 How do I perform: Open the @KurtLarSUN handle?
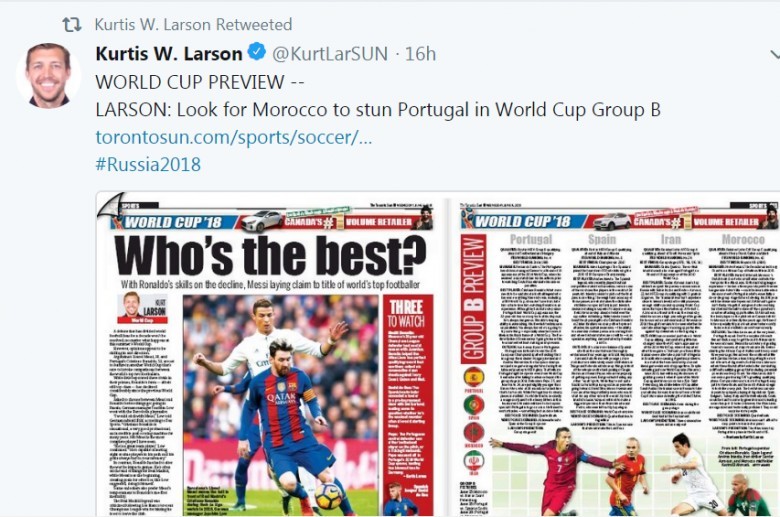point(330,53)
